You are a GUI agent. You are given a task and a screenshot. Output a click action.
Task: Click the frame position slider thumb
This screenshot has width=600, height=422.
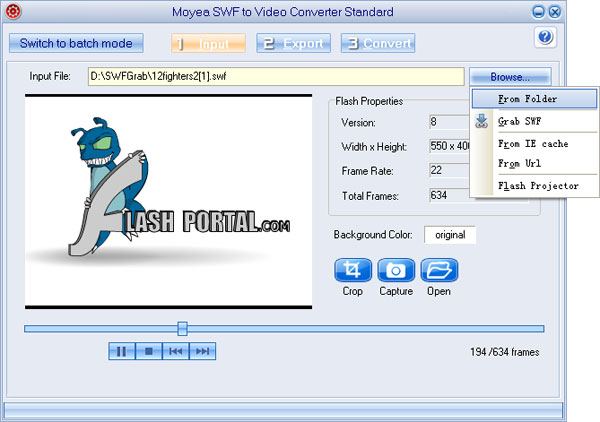[x=183, y=329]
